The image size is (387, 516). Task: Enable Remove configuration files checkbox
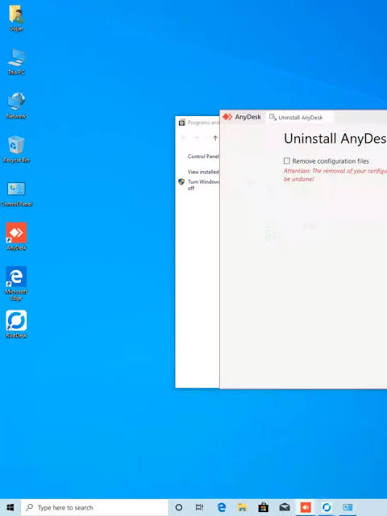287,161
